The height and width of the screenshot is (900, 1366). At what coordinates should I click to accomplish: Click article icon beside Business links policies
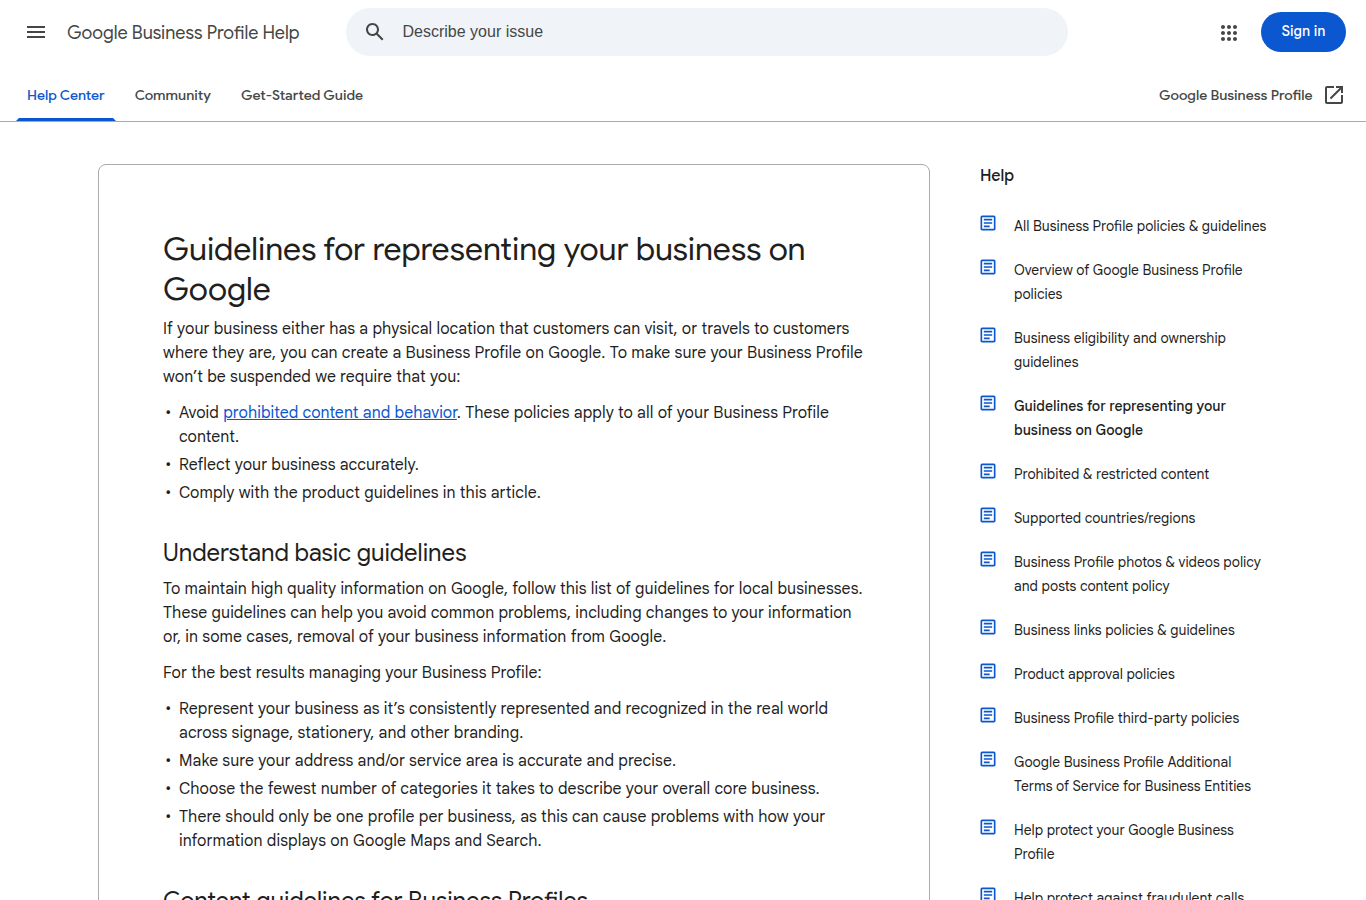(x=988, y=627)
